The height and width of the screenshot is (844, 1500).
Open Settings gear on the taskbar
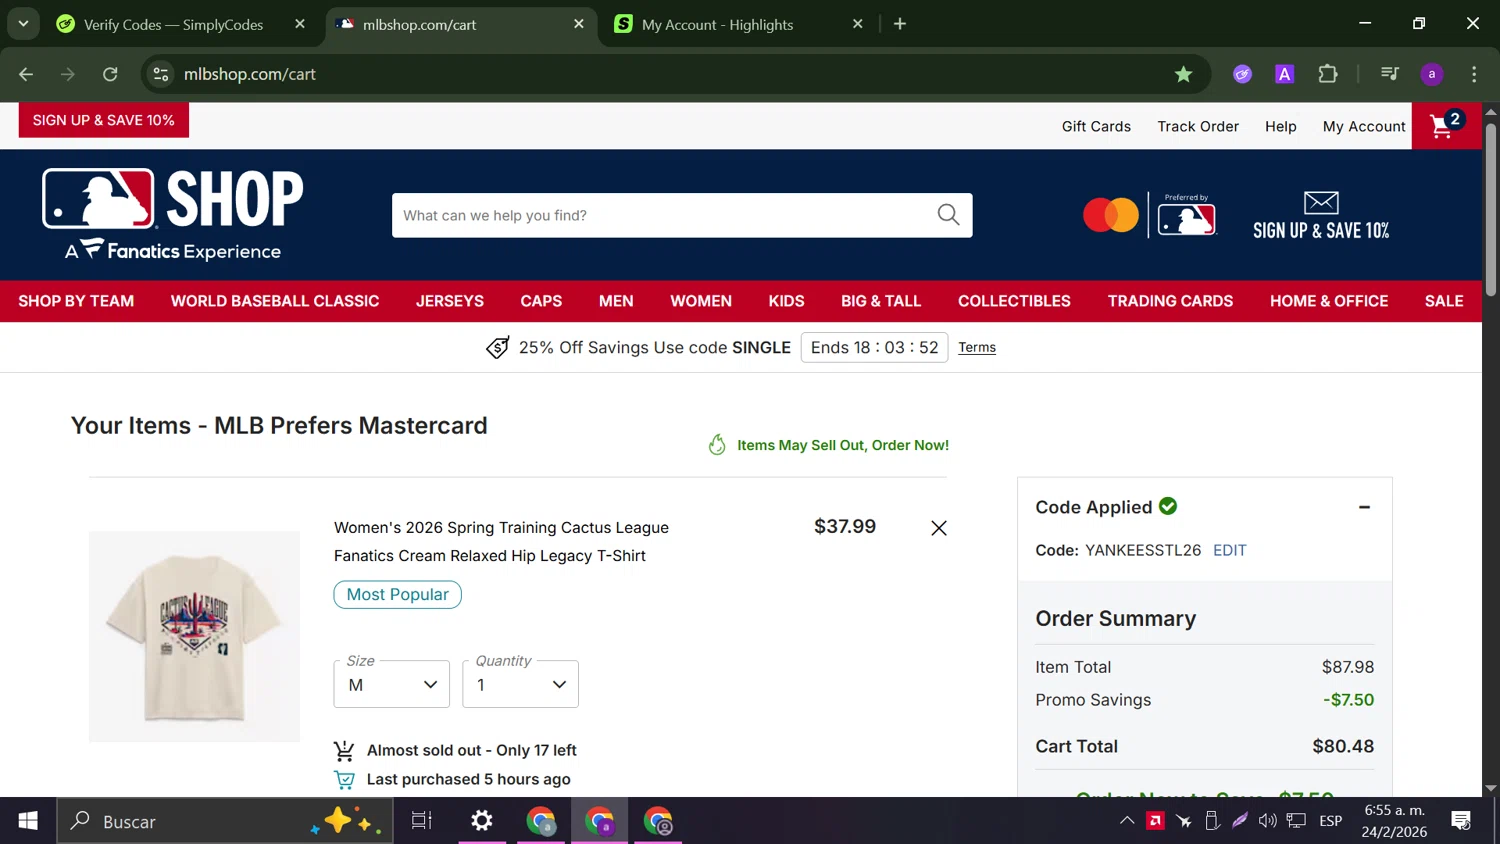click(482, 821)
